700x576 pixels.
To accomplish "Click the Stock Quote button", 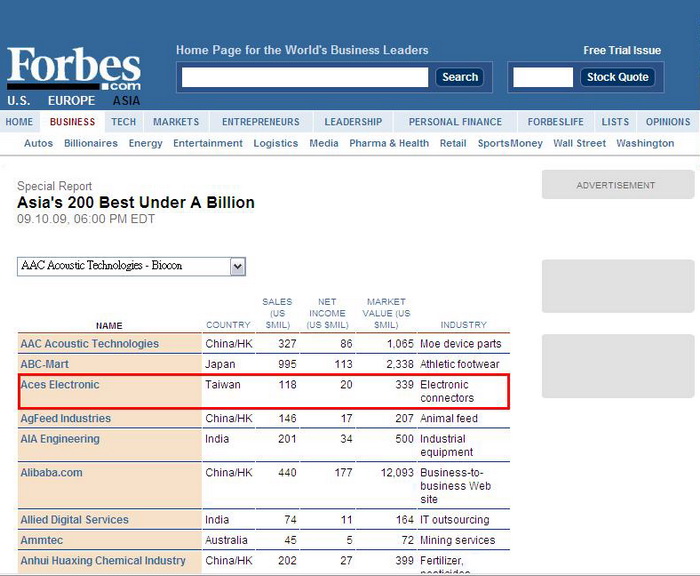I will tap(618, 77).
